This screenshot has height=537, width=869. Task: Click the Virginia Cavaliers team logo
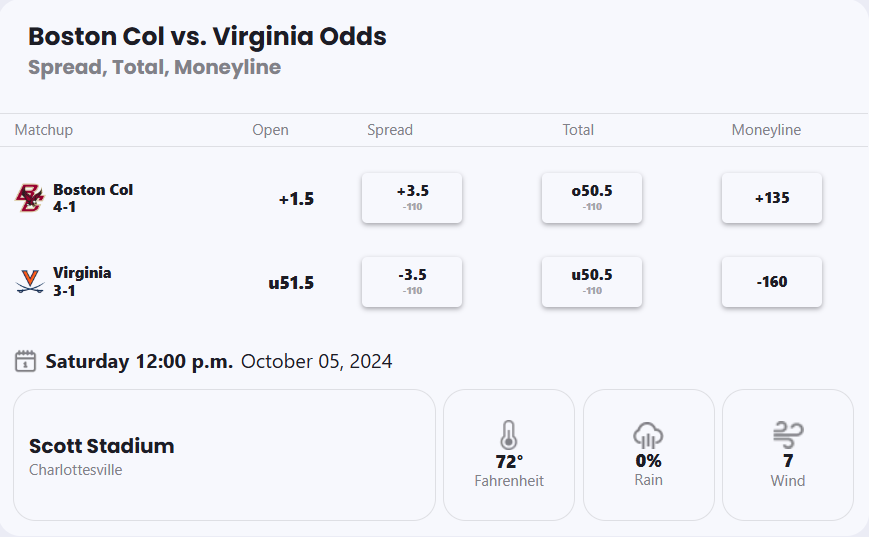point(30,281)
